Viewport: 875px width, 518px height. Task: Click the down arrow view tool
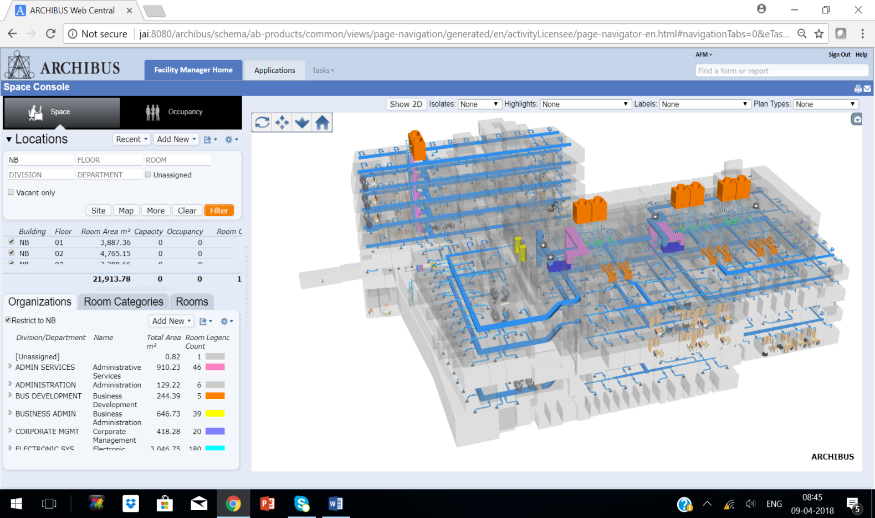[302, 122]
